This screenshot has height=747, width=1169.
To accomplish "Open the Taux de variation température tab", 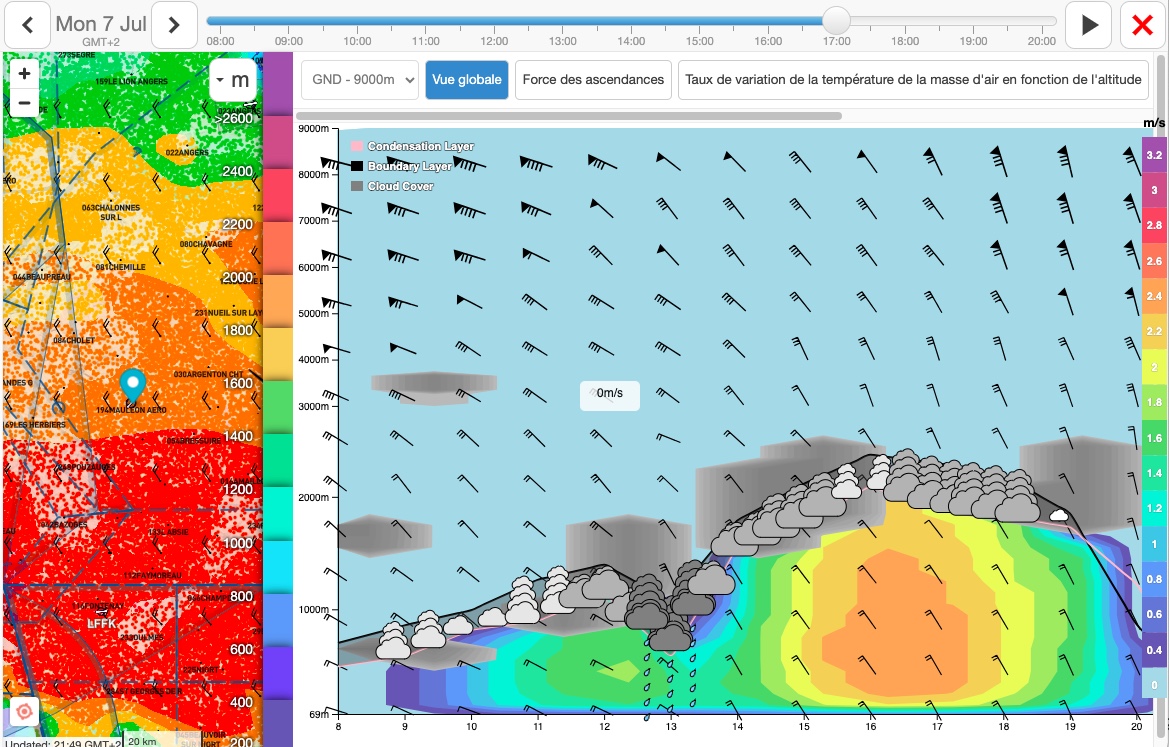I will click(912, 80).
